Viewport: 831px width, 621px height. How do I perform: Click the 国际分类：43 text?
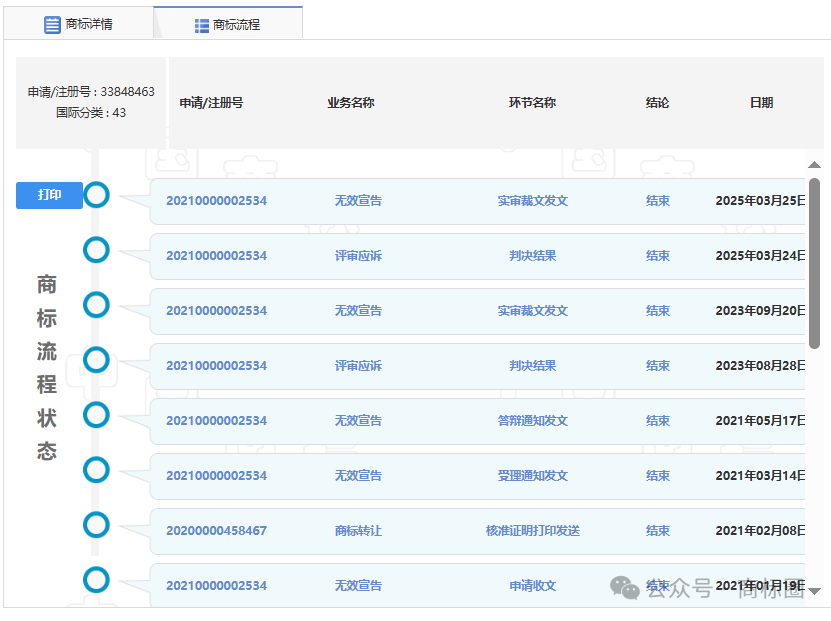tap(91, 113)
